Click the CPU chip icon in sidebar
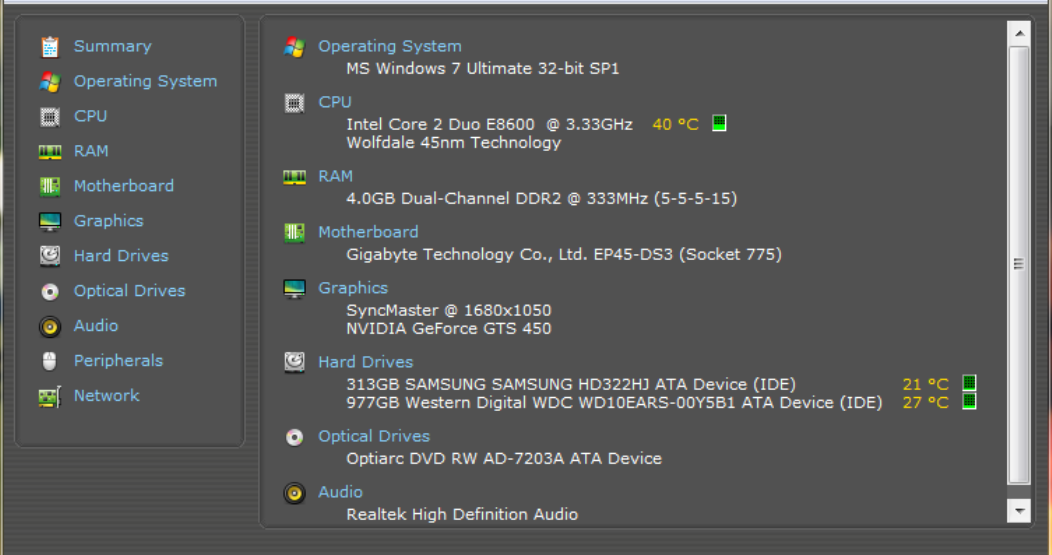Image resolution: width=1052 pixels, height=555 pixels. 50,117
